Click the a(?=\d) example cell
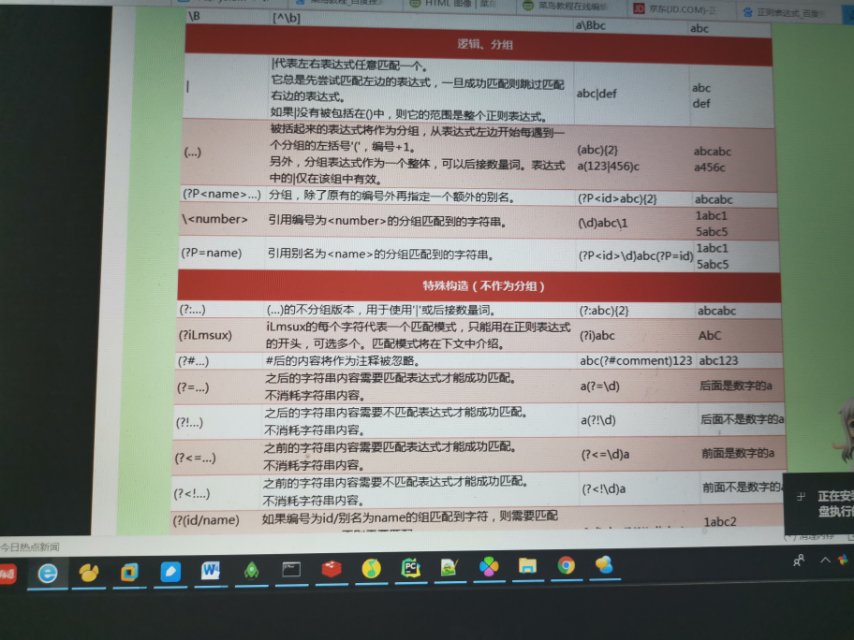The image size is (854, 640). [x=600, y=386]
